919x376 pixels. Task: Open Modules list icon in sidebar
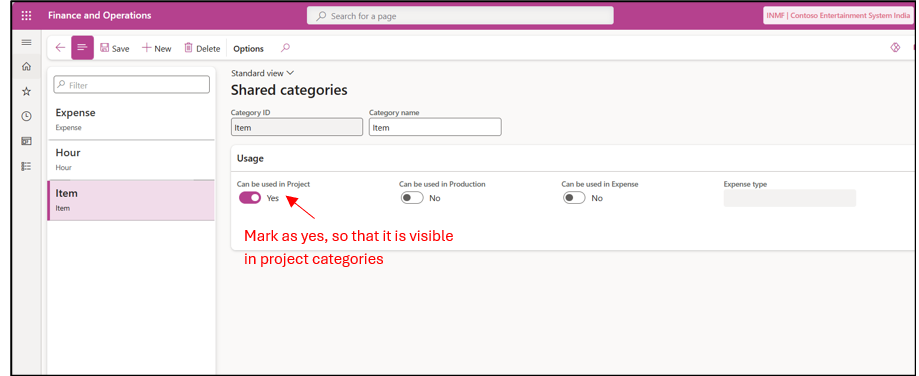click(26, 166)
